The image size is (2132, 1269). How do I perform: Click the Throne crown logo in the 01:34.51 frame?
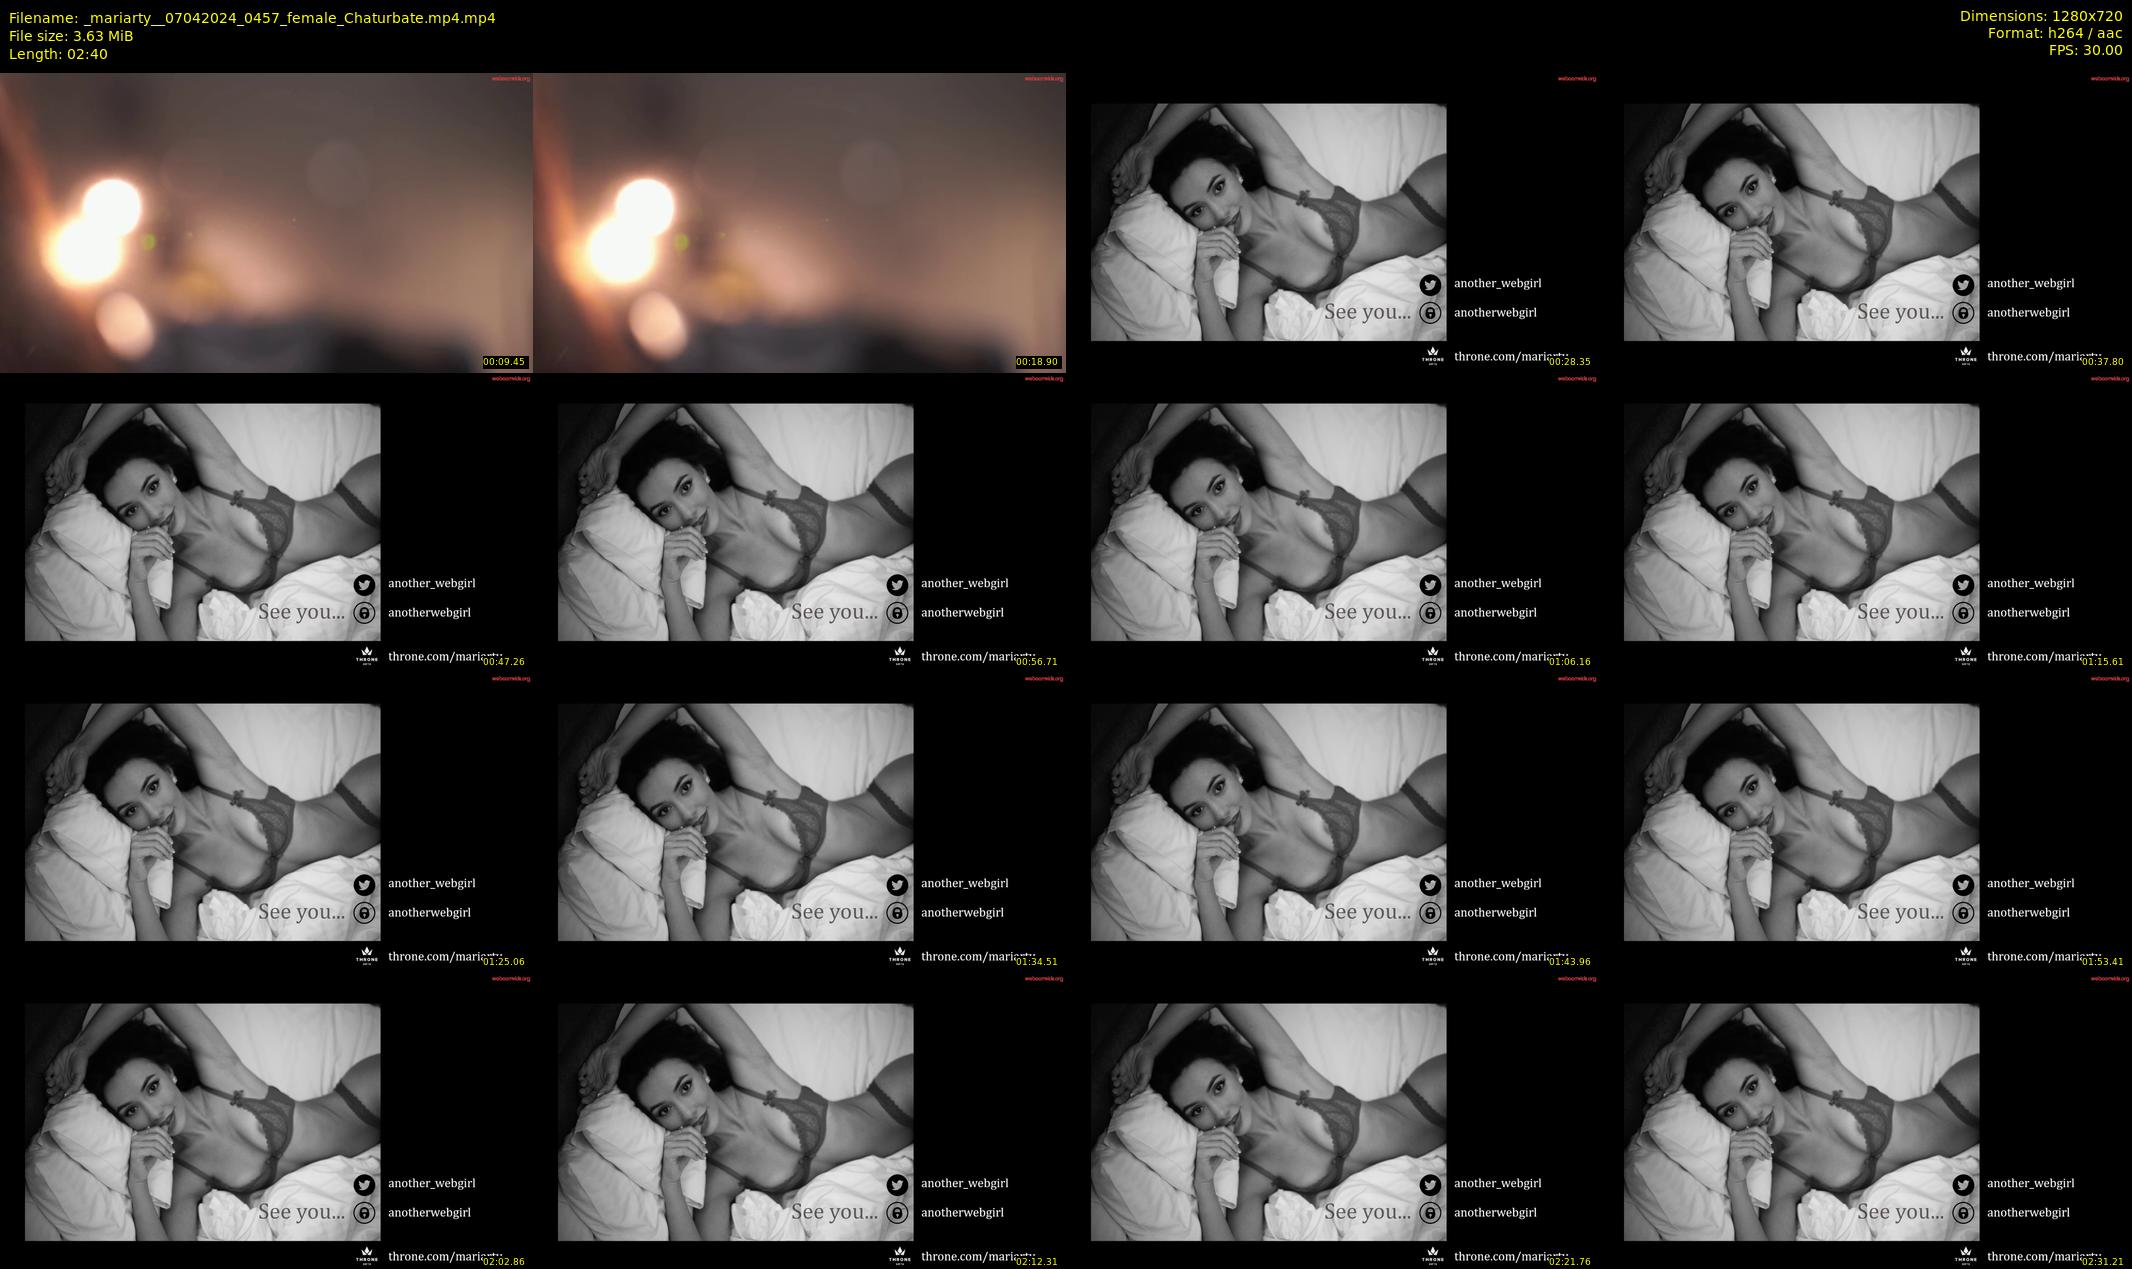899,955
